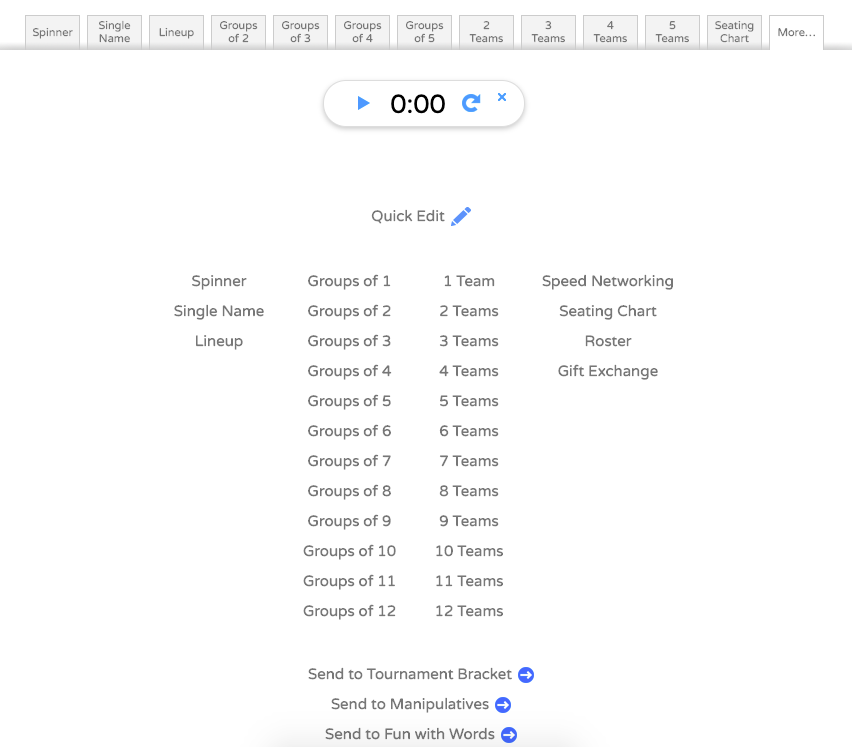This screenshot has width=852, height=747.
Task: Pick 2 Teams in the list
Action: click(469, 311)
